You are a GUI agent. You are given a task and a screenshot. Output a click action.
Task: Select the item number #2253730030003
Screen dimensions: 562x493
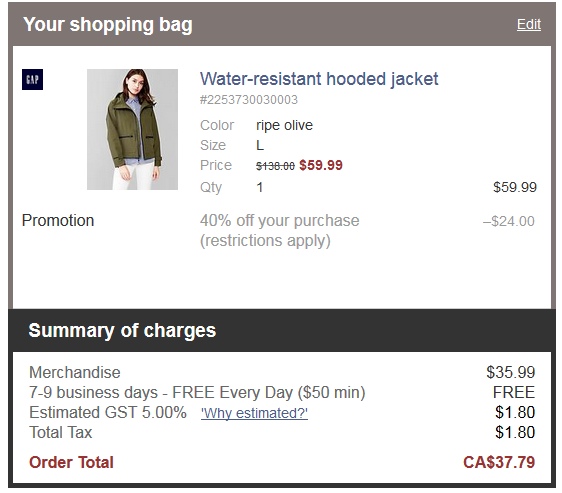[249, 100]
